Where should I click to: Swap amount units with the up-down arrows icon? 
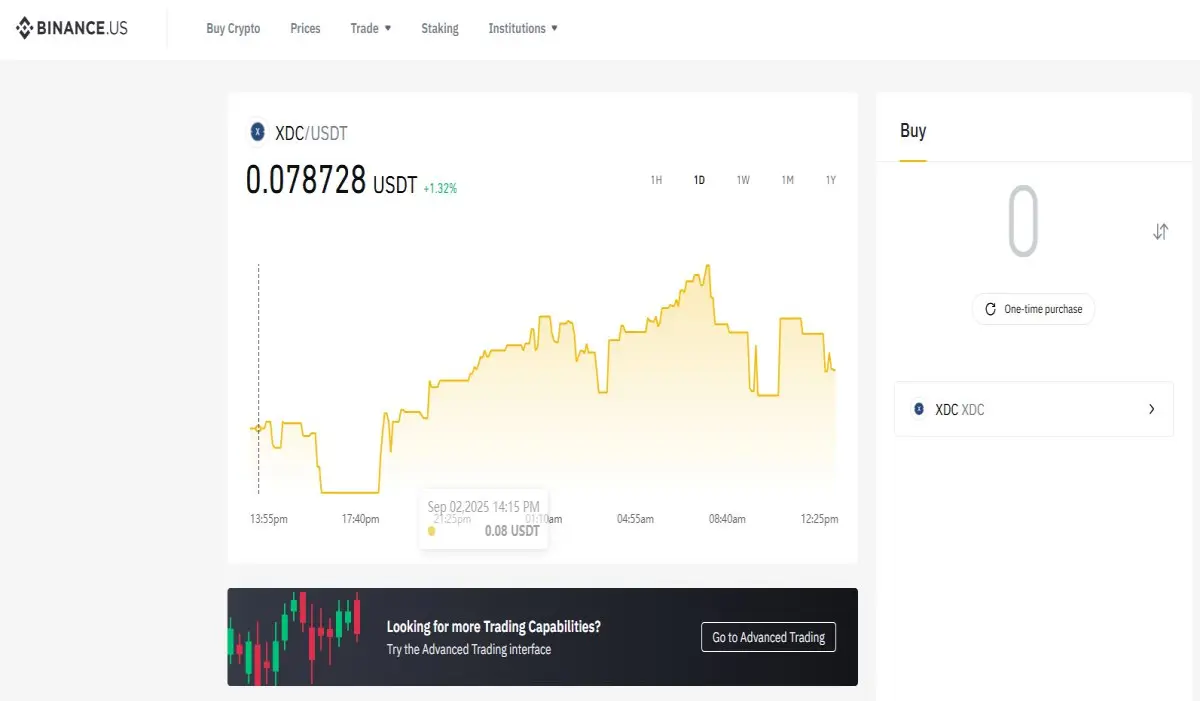tap(1160, 232)
